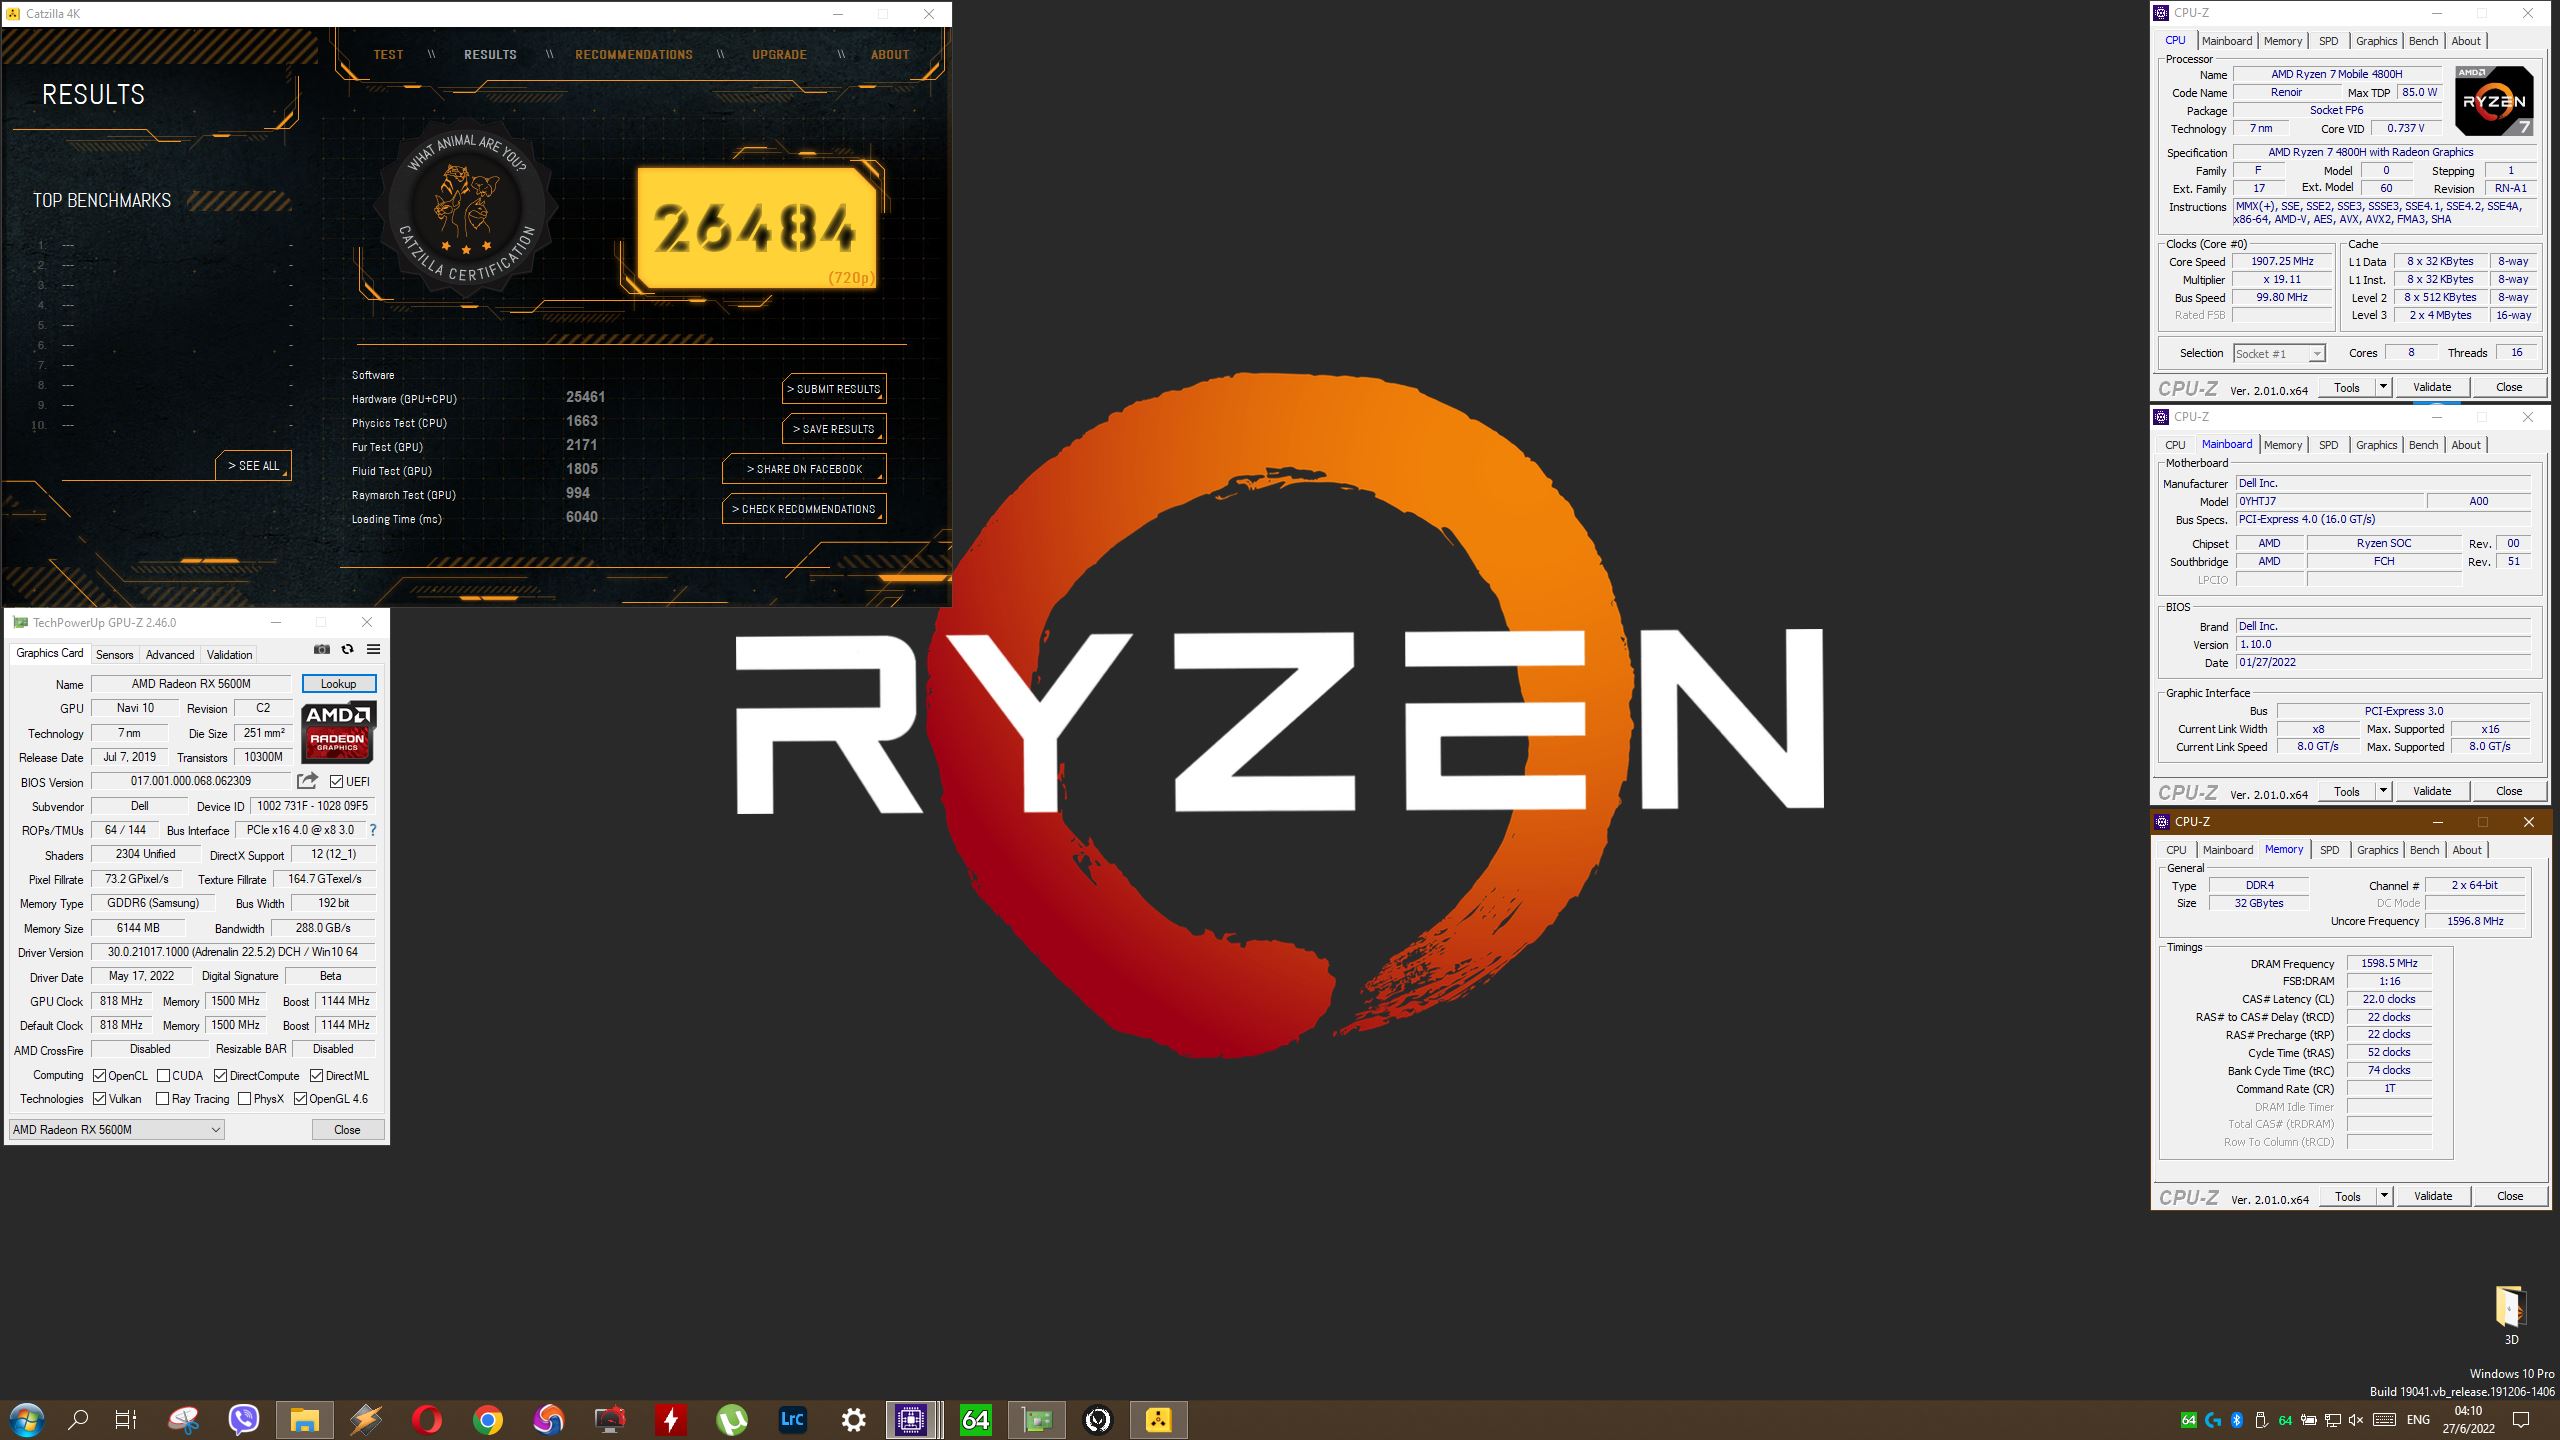Click the Bluetooth tray icon
Image resolution: width=2560 pixels, height=1440 pixels.
coord(2238,1420)
